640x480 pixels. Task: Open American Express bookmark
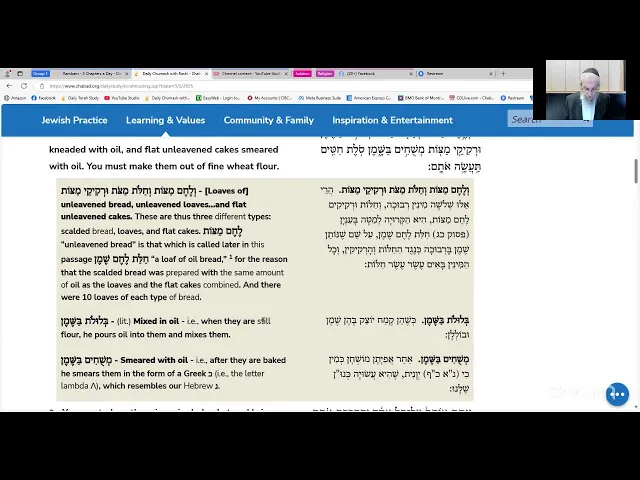click(x=369, y=98)
